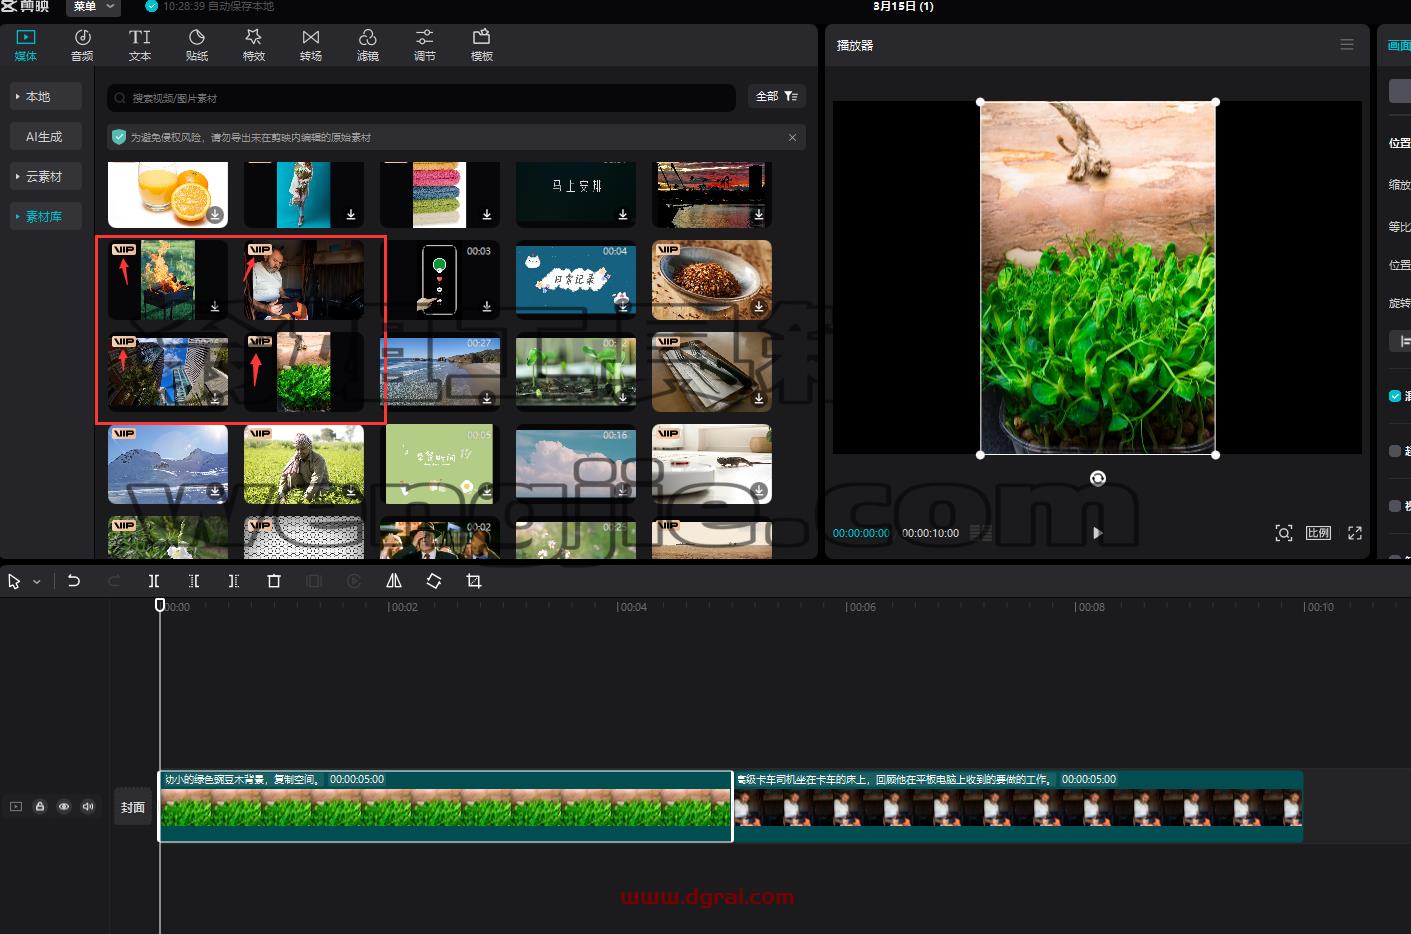1411x934 pixels.
Task: Open the player panel hamburger menu
Action: [1347, 45]
